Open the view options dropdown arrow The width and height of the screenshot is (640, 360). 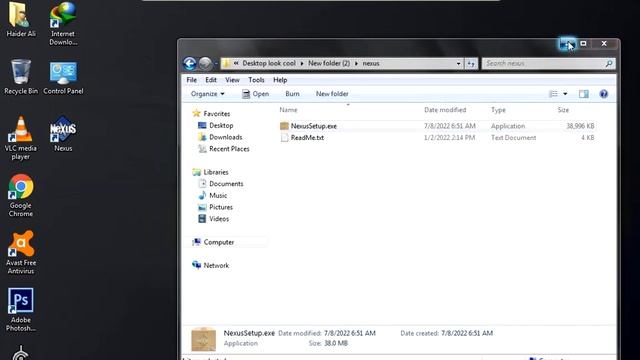[x=565, y=94]
